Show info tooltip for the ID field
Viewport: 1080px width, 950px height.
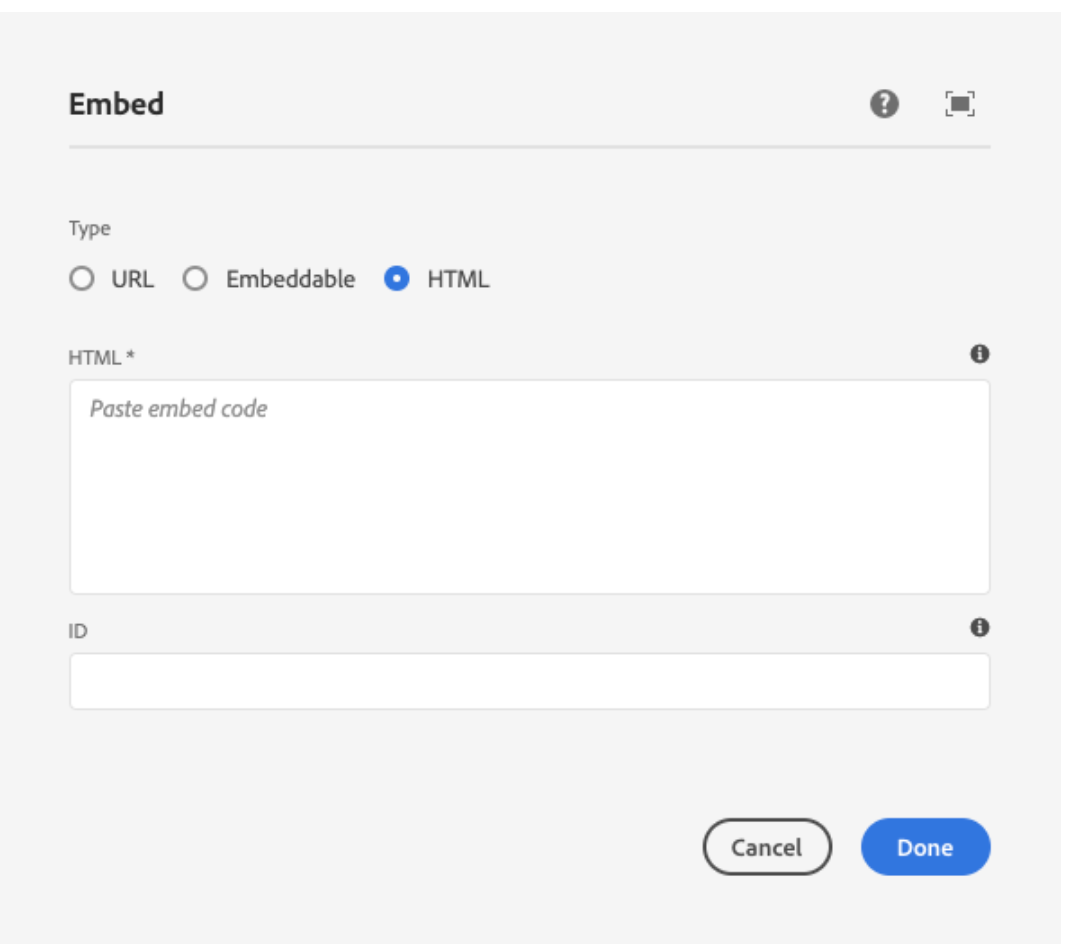pos(980,628)
